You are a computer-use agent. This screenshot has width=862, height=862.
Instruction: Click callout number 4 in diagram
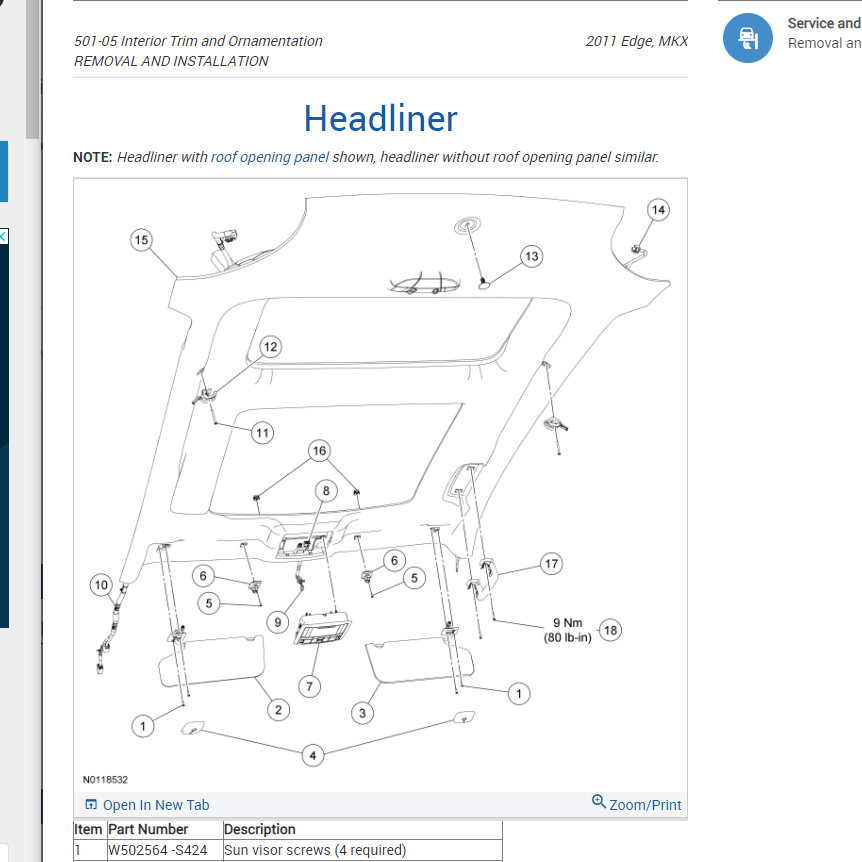[313, 755]
